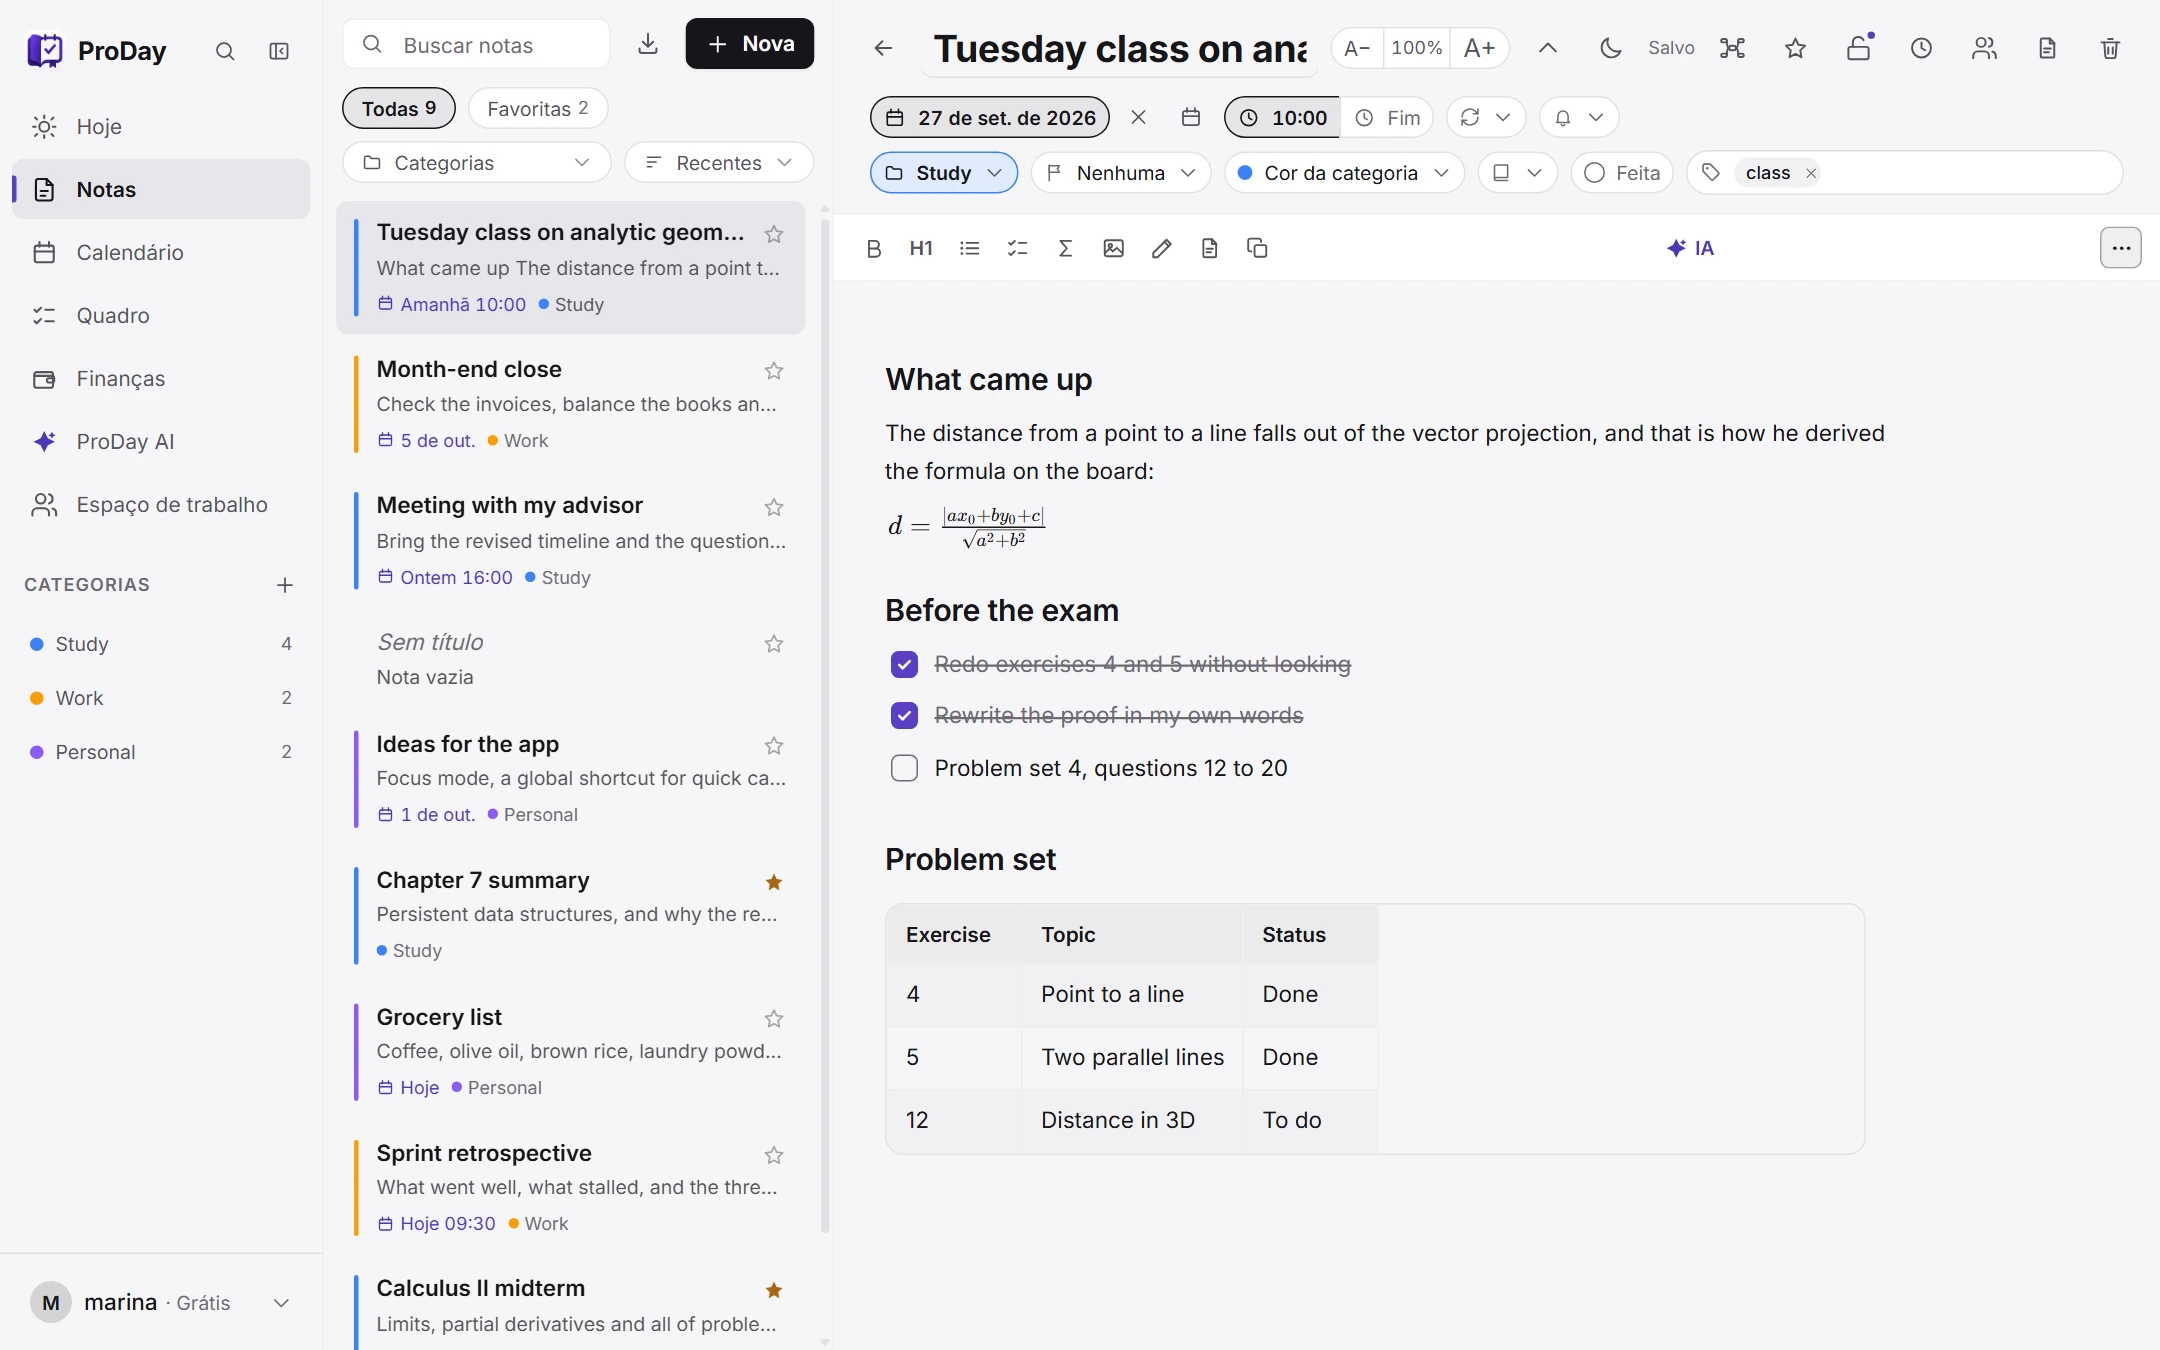Expand the Categorias filter dropdown

click(x=476, y=162)
